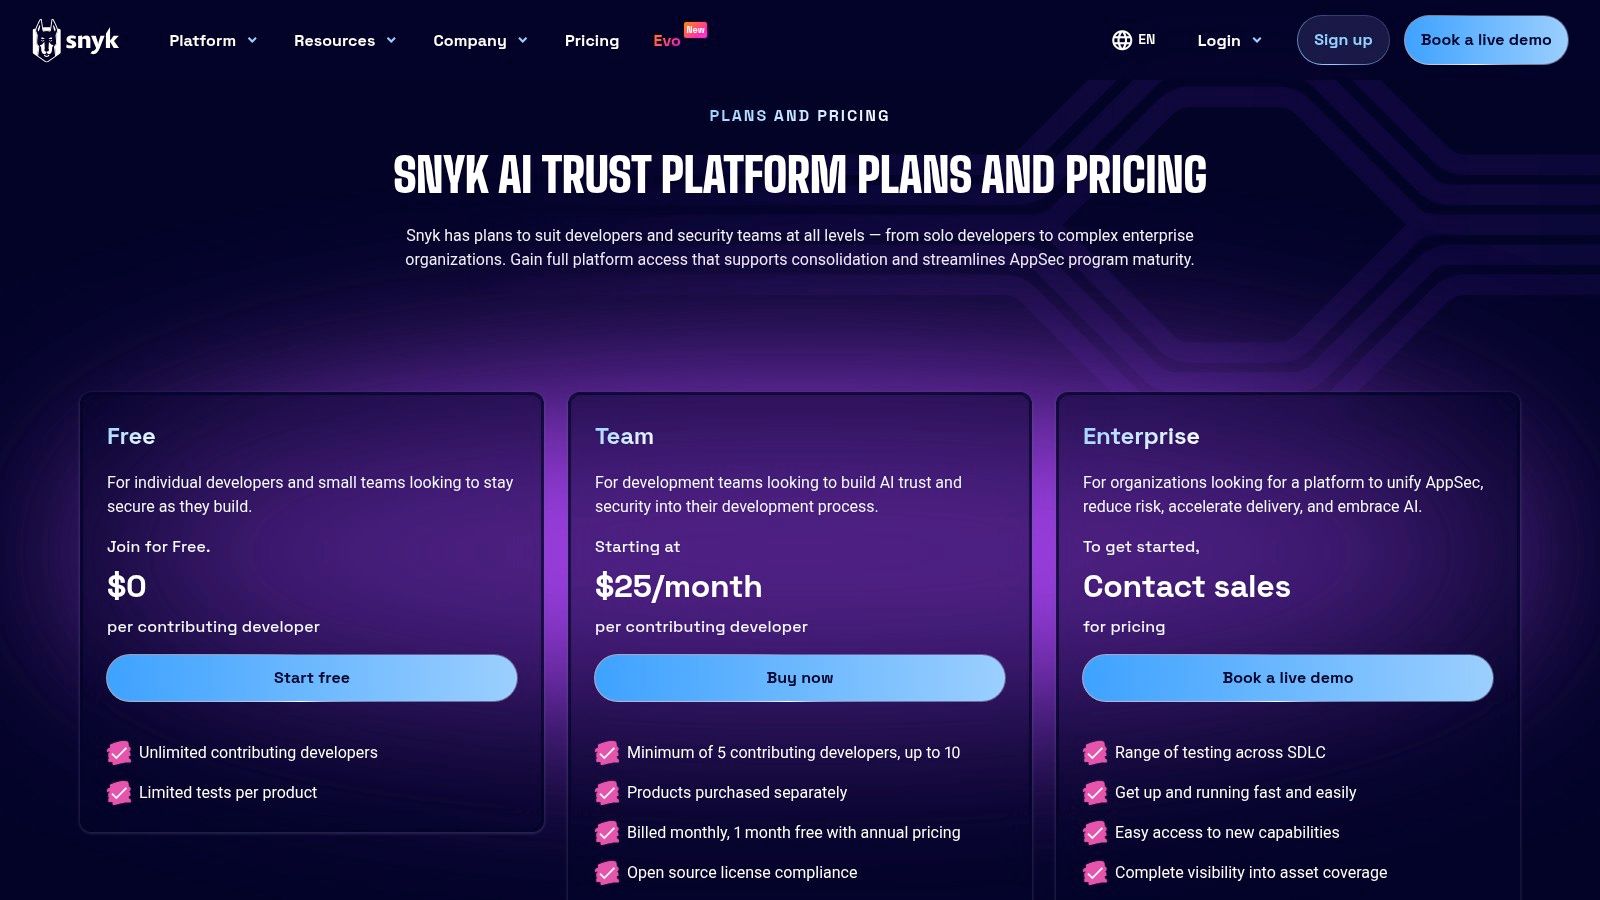Click the checkmark beside Limited tests per product
Image resolution: width=1600 pixels, height=900 pixels.
coord(119,792)
